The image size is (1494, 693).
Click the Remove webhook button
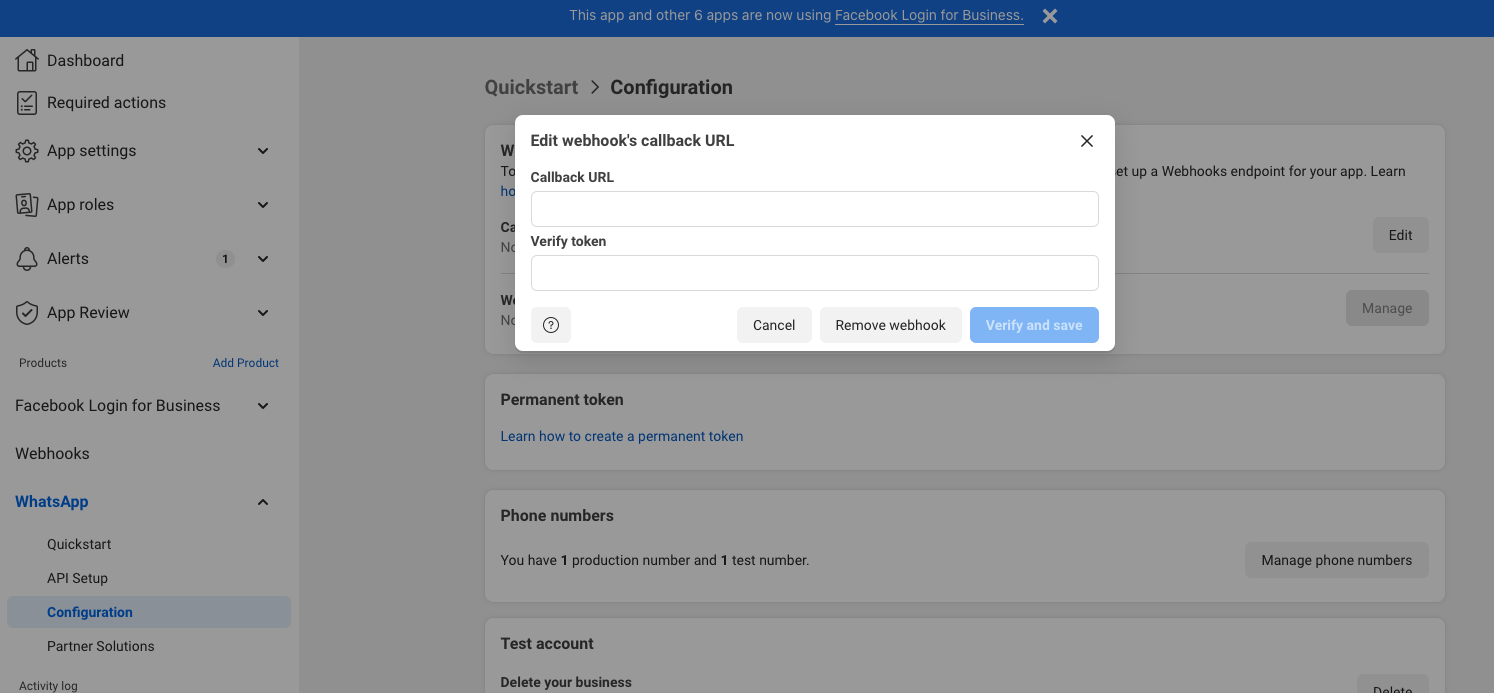890,325
